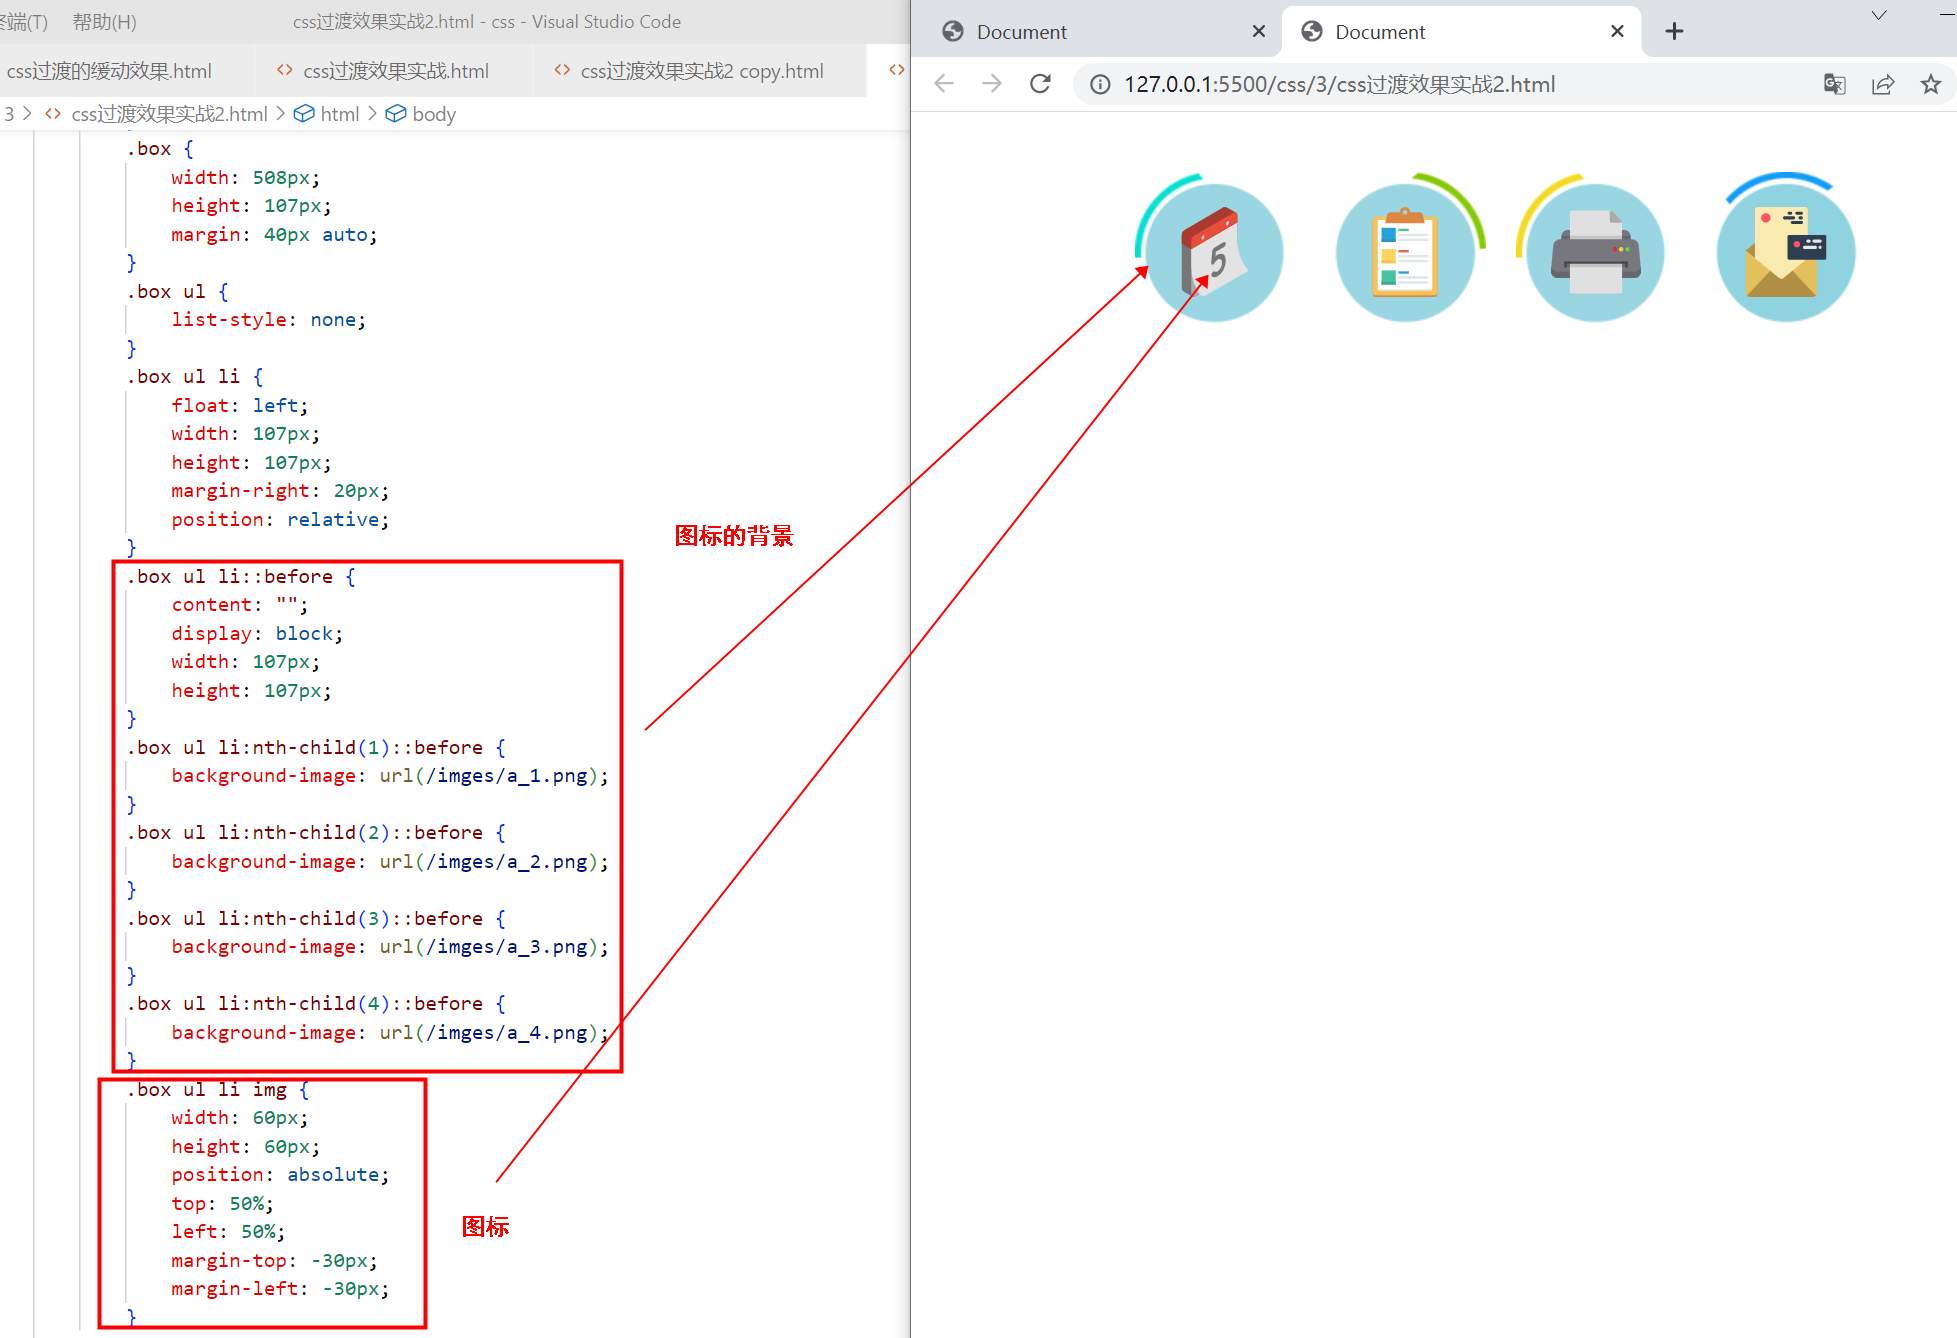
Task: Click the html cube icon in breadcrumb
Action: tap(304, 114)
